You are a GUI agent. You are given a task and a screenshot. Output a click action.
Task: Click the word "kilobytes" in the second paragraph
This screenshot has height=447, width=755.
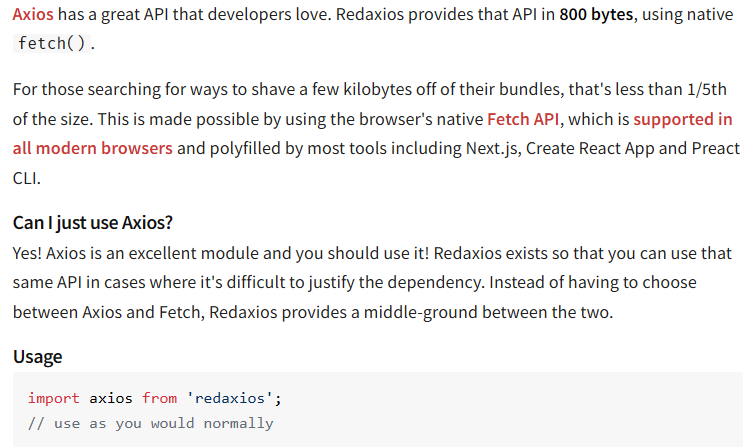(x=380, y=90)
